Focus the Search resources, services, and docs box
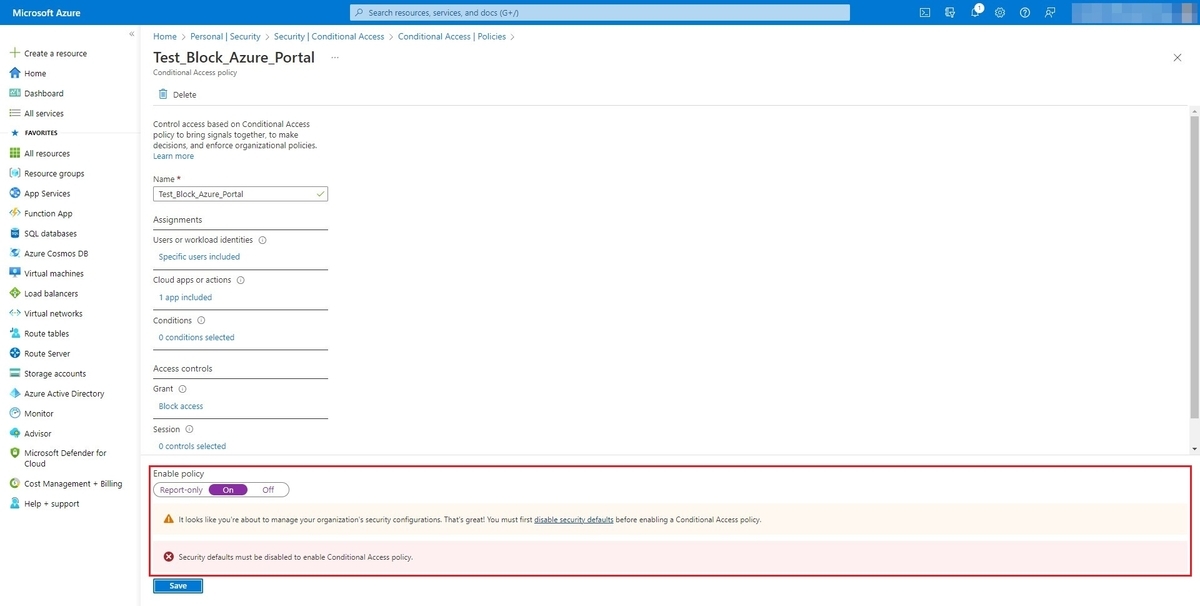This screenshot has height=606, width=1200. [x=600, y=12]
